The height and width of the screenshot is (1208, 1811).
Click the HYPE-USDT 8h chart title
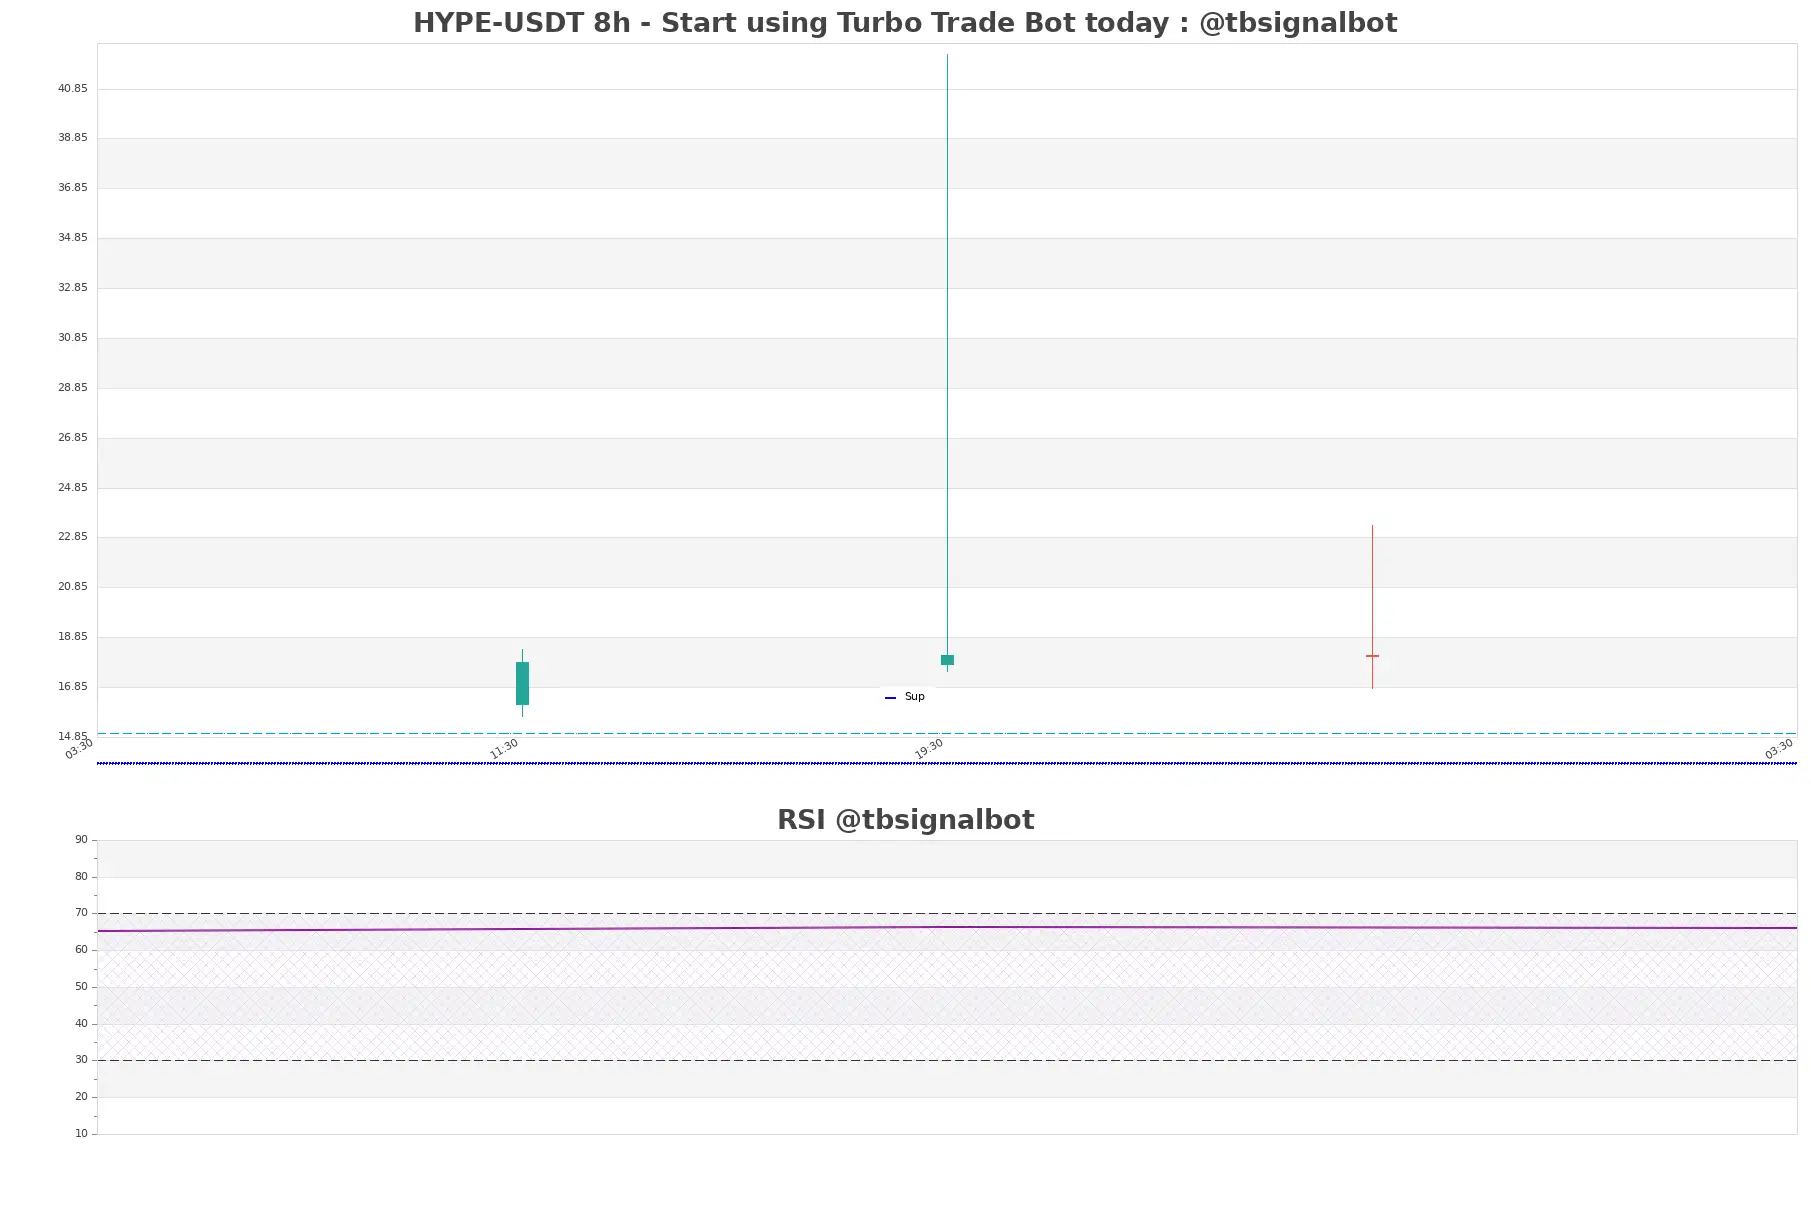coord(905,22)
